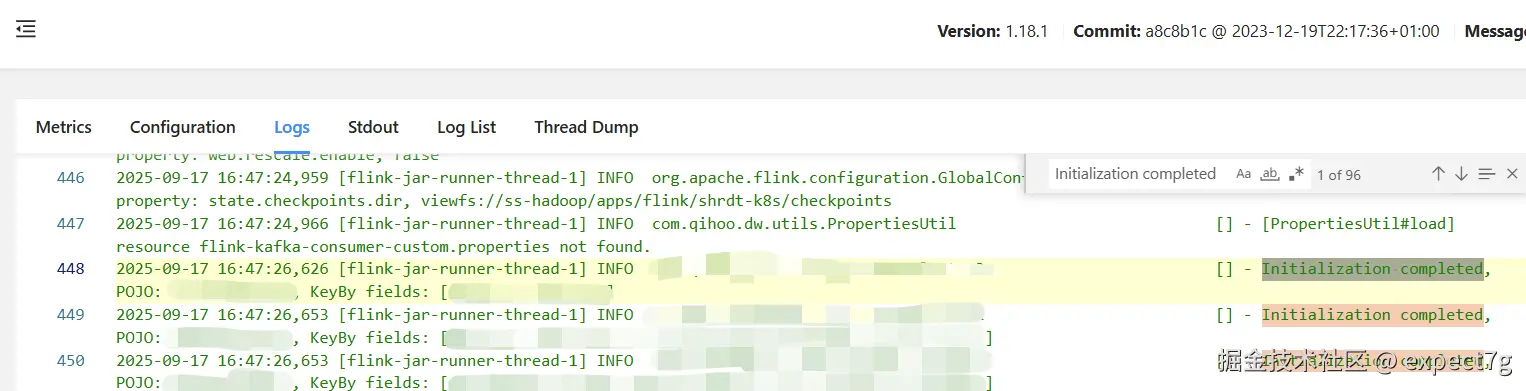This screenshot has height=391, width=1526.
Task: Select the Logs tab
Action: pyautogui.click(x=292, y=127)
